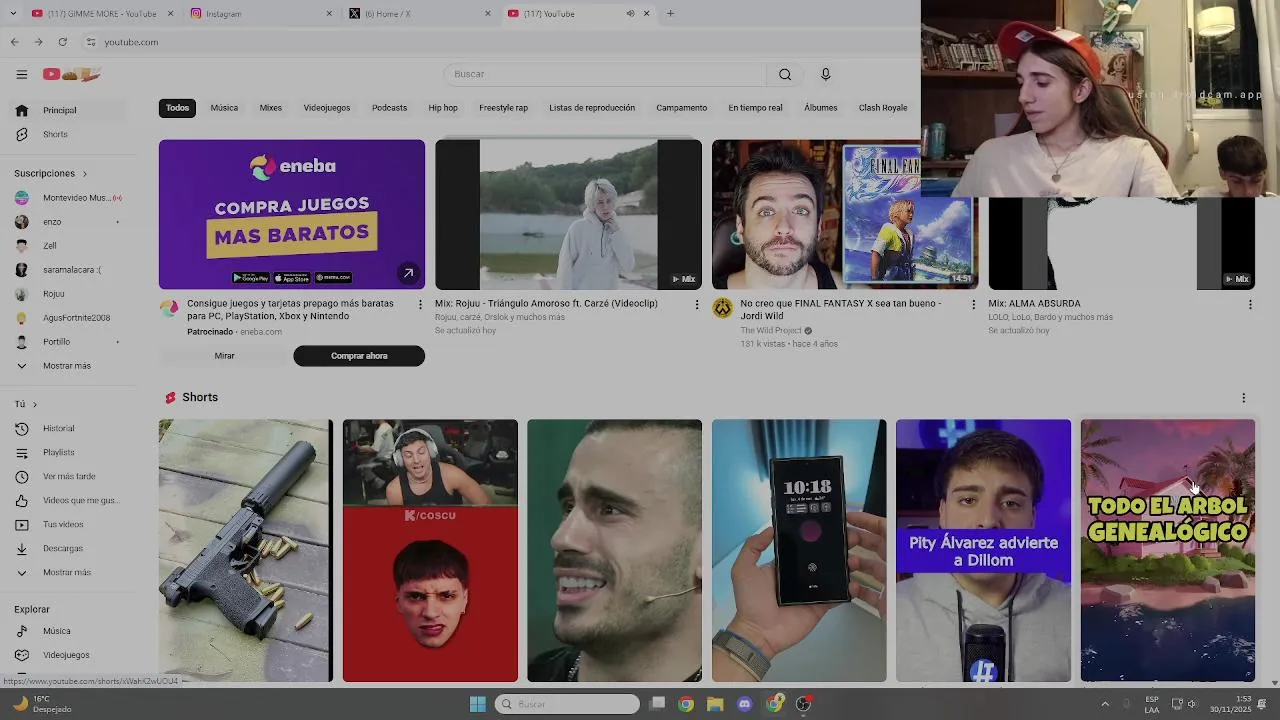Play the Mix Rojuu Triángulo Amoroso thumbnail
The image size is (1280, 720).
[x=568, y=215]
